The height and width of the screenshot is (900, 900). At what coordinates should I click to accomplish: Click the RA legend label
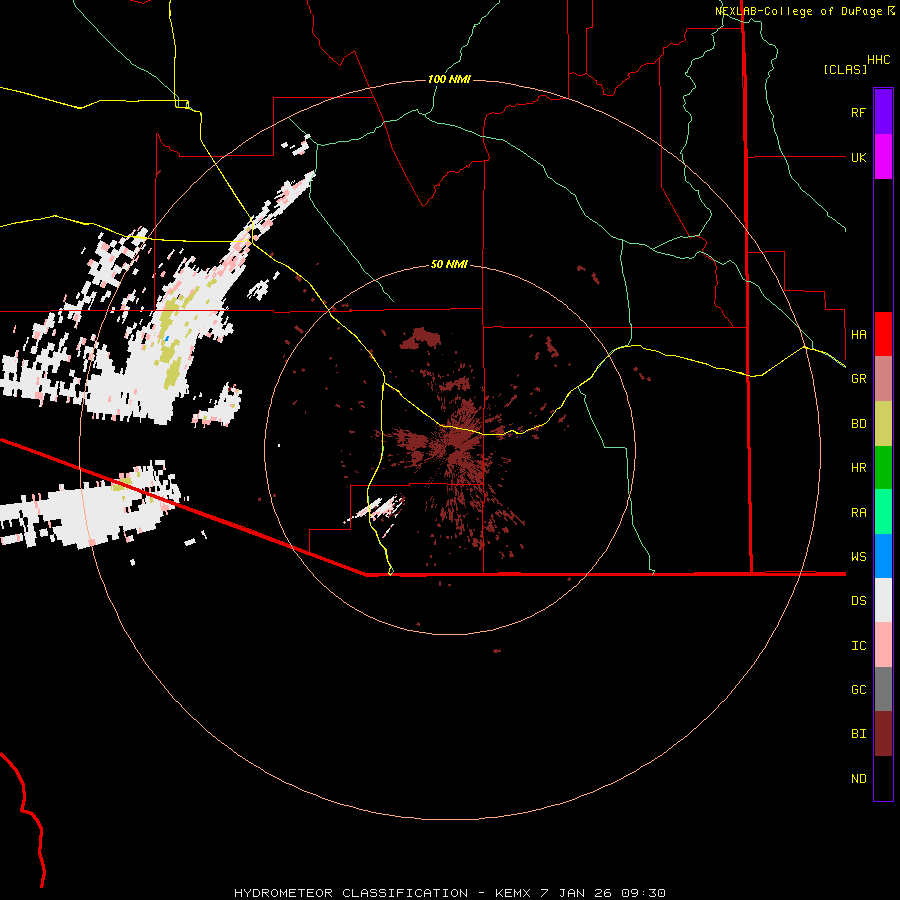pos(858,512)
